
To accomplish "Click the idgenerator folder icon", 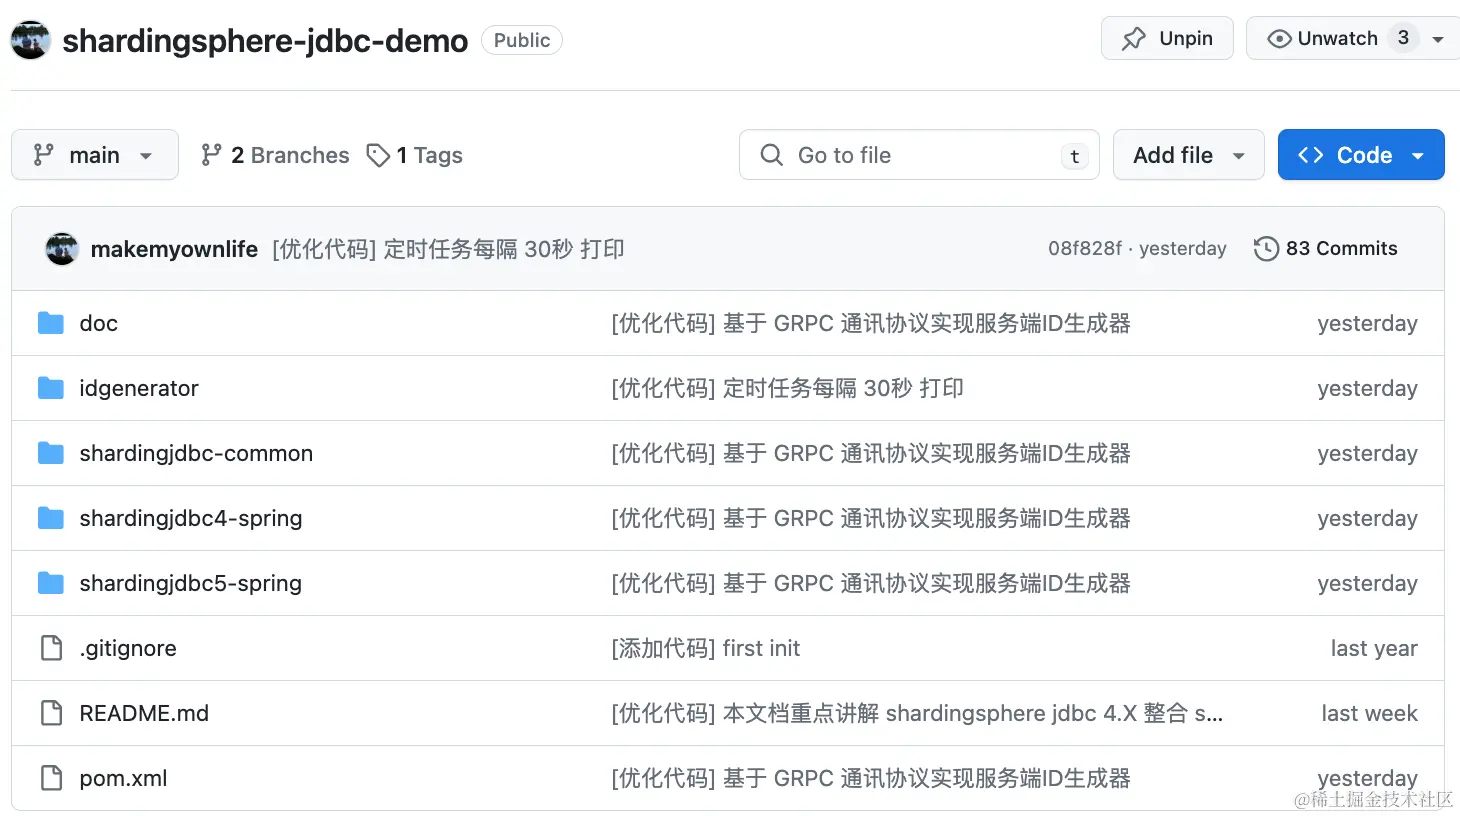I will (x=51, y=388).
